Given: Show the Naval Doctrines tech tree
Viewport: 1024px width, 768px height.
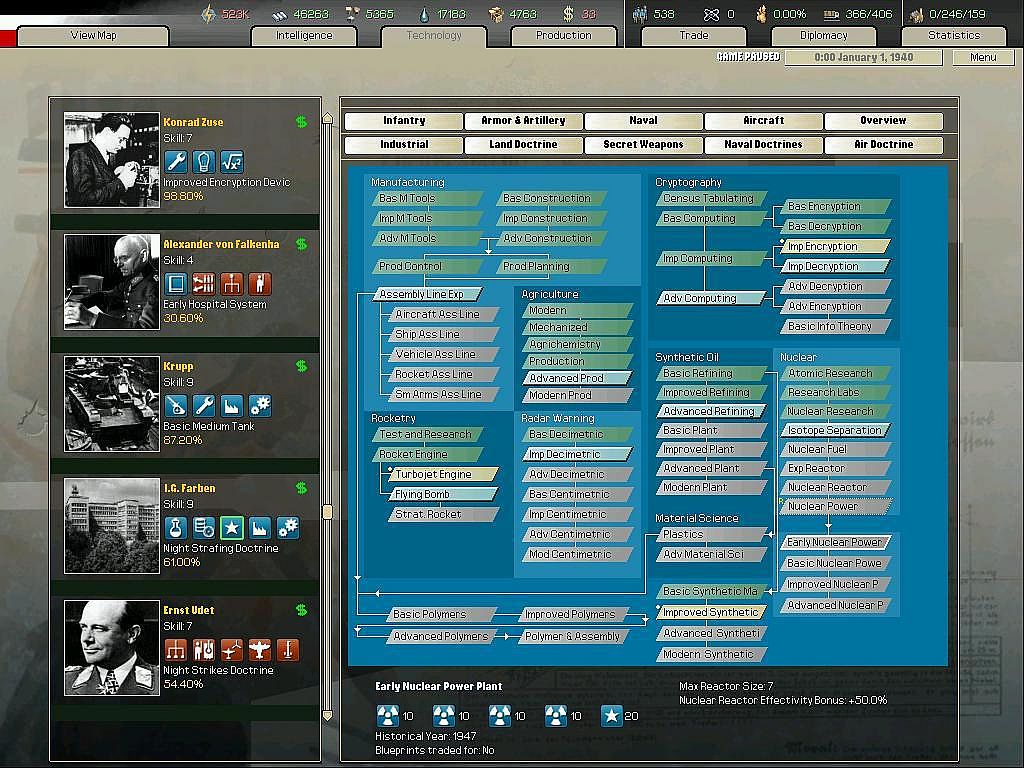Looking at the screenshot, I should (763, 145).
